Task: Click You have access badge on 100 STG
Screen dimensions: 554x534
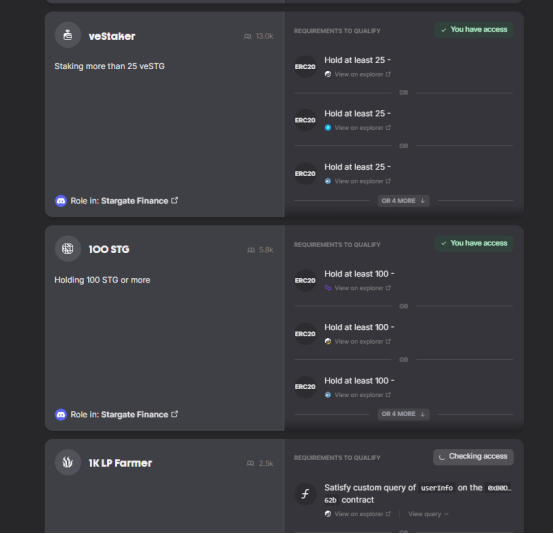Action: tap(474, 243)
